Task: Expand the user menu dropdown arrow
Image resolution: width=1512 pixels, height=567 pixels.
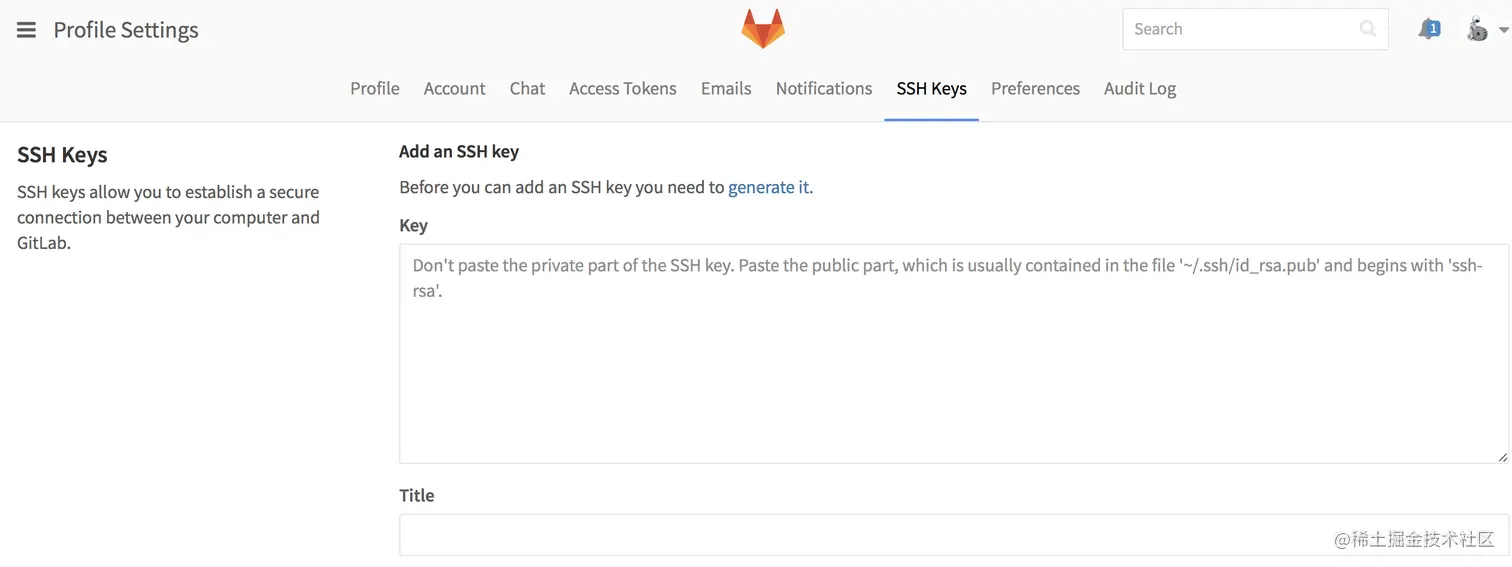Action: tap(1503, 30)
